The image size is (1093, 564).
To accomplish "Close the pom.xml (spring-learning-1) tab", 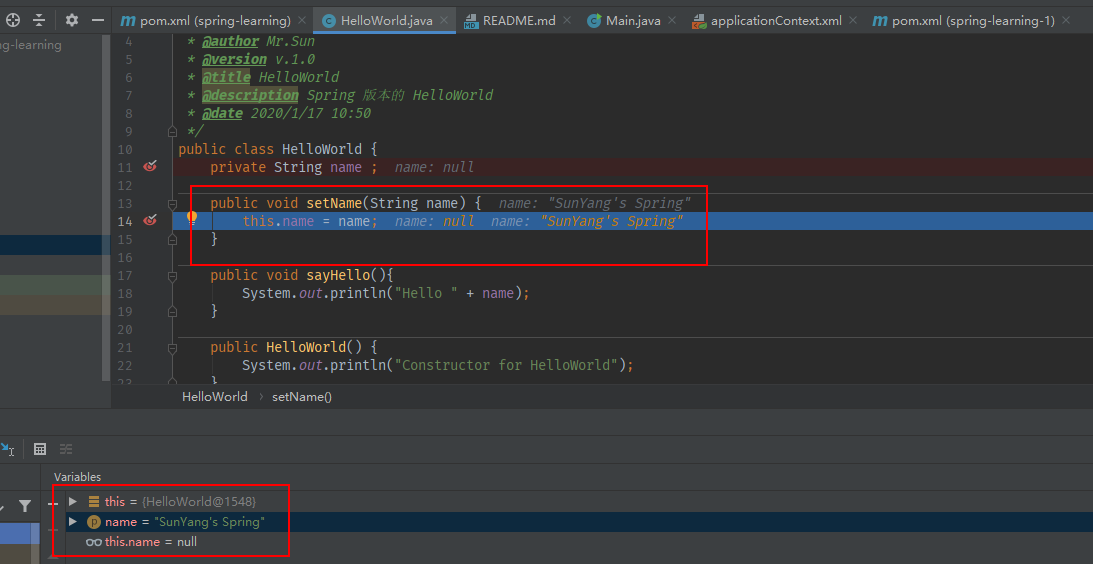I will click(1065, 21).
